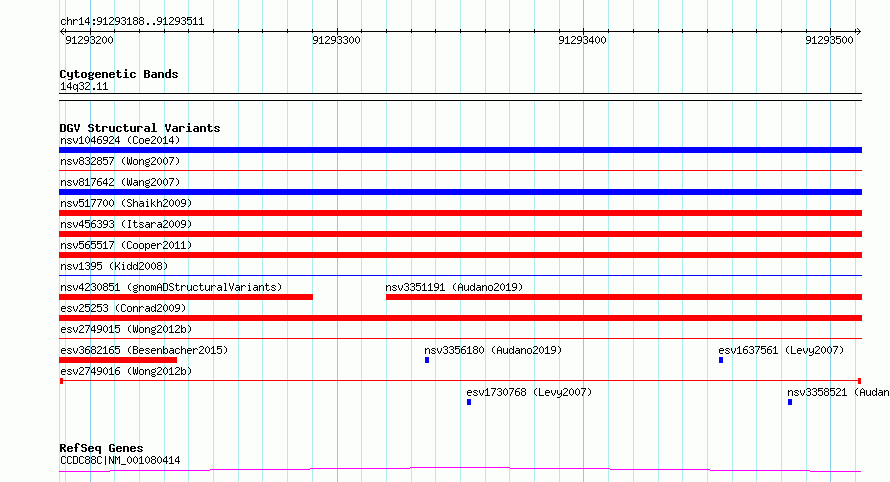Click ruler position 91293300

(336, 40)
